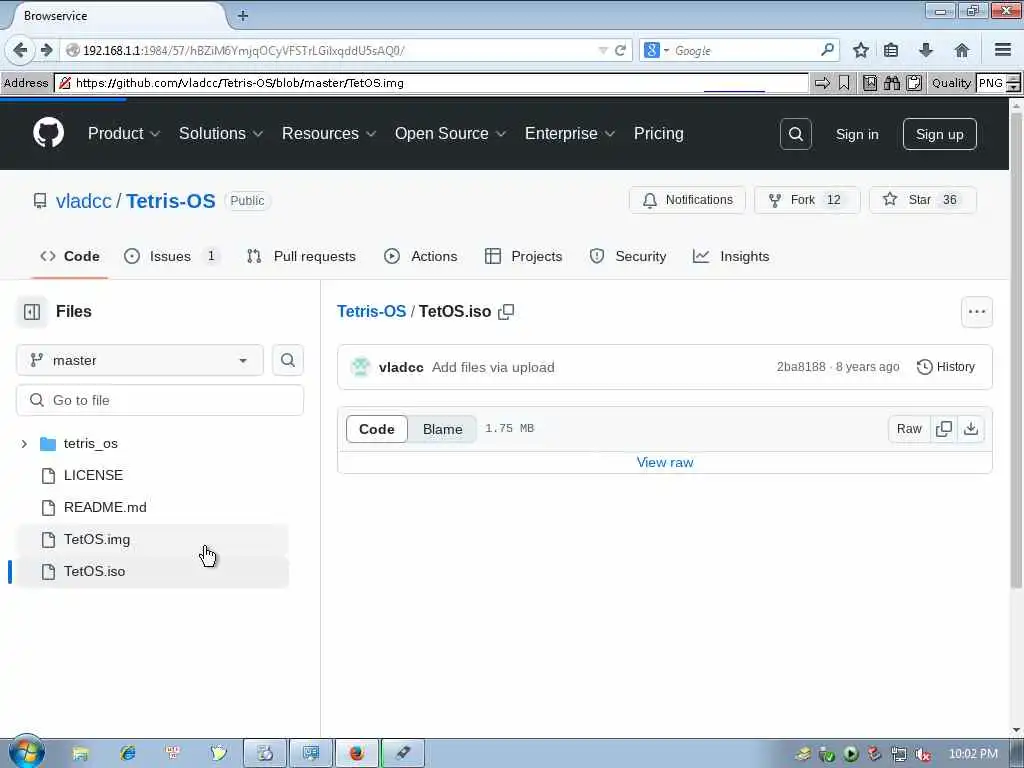1024x768 pixels.
Task: Open the Projects tab
Action: tap(524, 257)
